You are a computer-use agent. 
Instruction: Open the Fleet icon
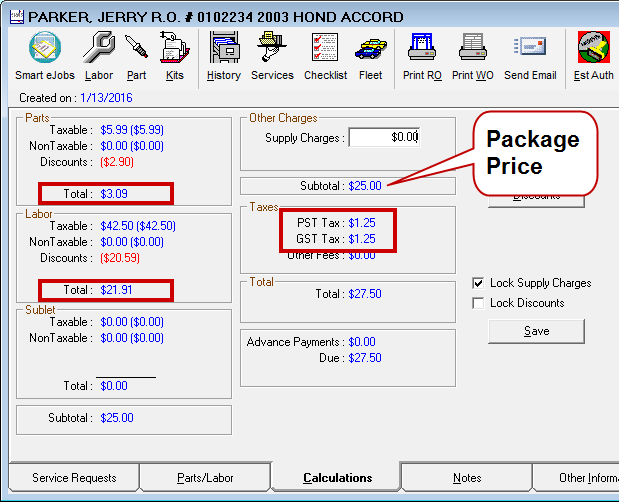pos(370,55)
